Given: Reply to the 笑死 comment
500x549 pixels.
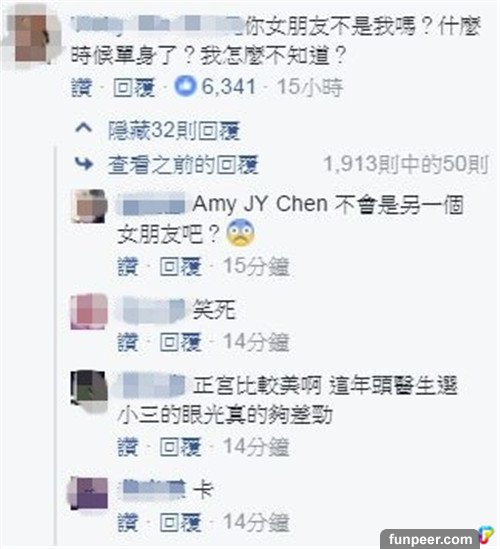Looking at the screenshot, I should click(181, 342).
